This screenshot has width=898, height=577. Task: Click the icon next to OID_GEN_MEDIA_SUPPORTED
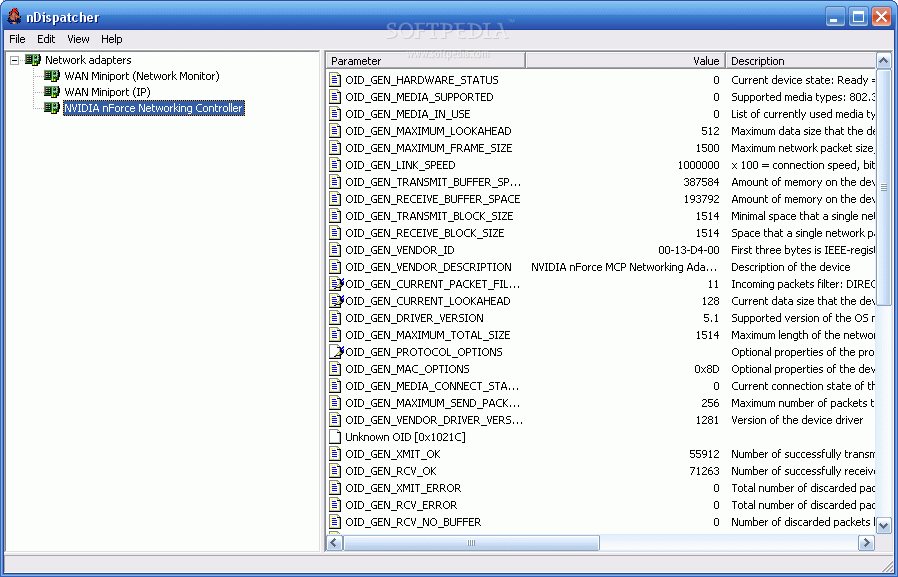336,97
